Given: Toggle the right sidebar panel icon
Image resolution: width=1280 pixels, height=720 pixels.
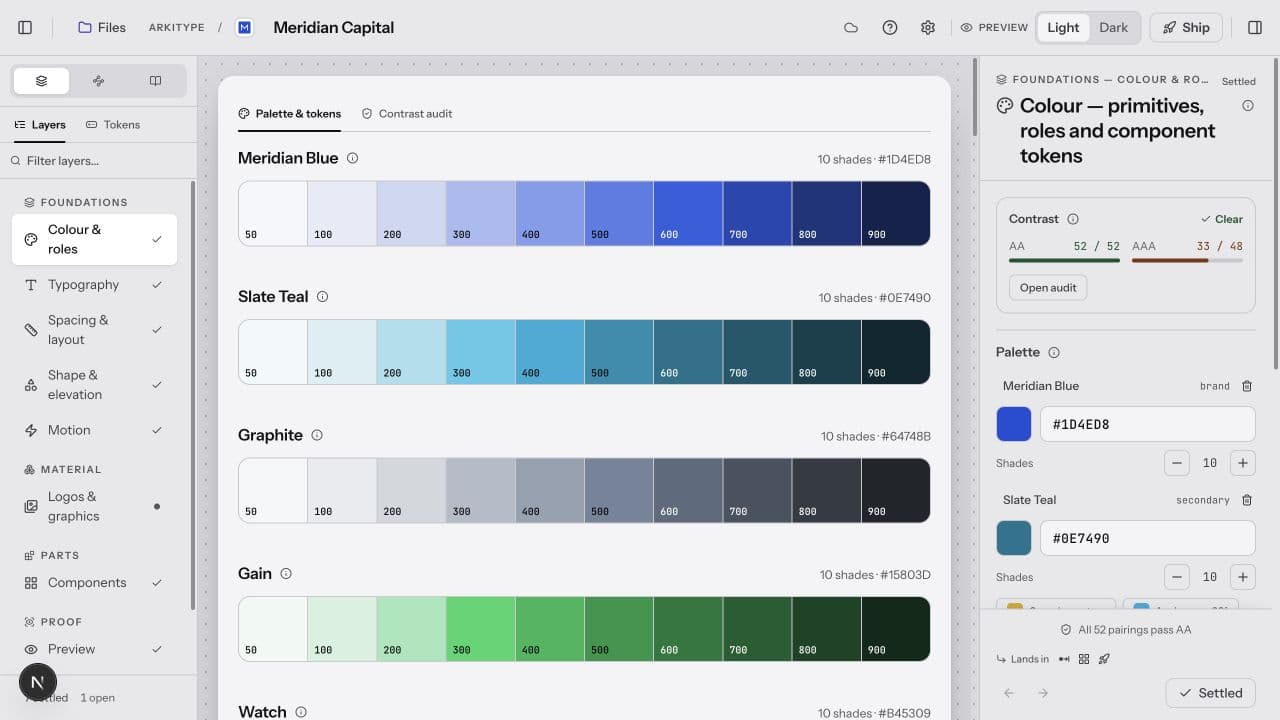Looking at the screenshot, I should 1255,28.
